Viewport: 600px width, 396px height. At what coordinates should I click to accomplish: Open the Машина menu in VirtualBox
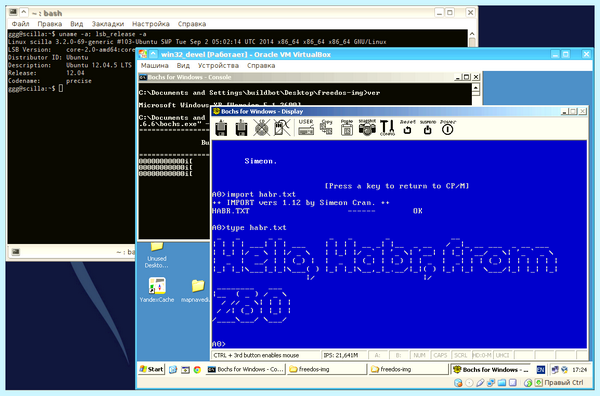point(155,65)
